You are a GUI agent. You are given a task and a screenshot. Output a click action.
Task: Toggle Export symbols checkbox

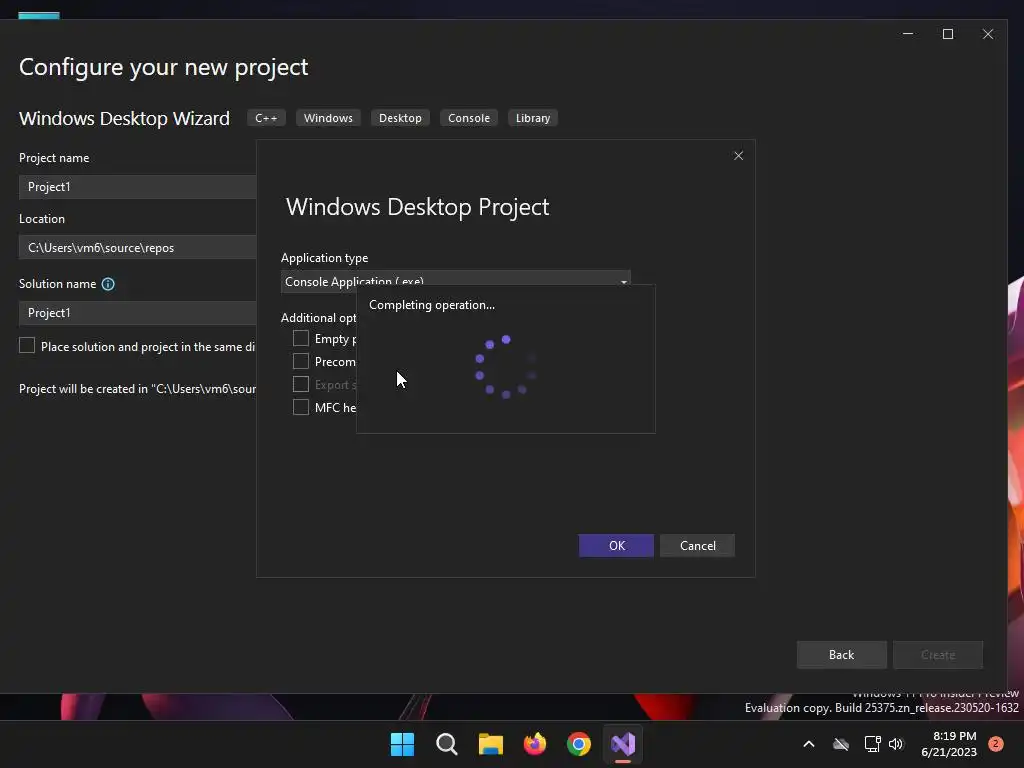tap(300, 384)
